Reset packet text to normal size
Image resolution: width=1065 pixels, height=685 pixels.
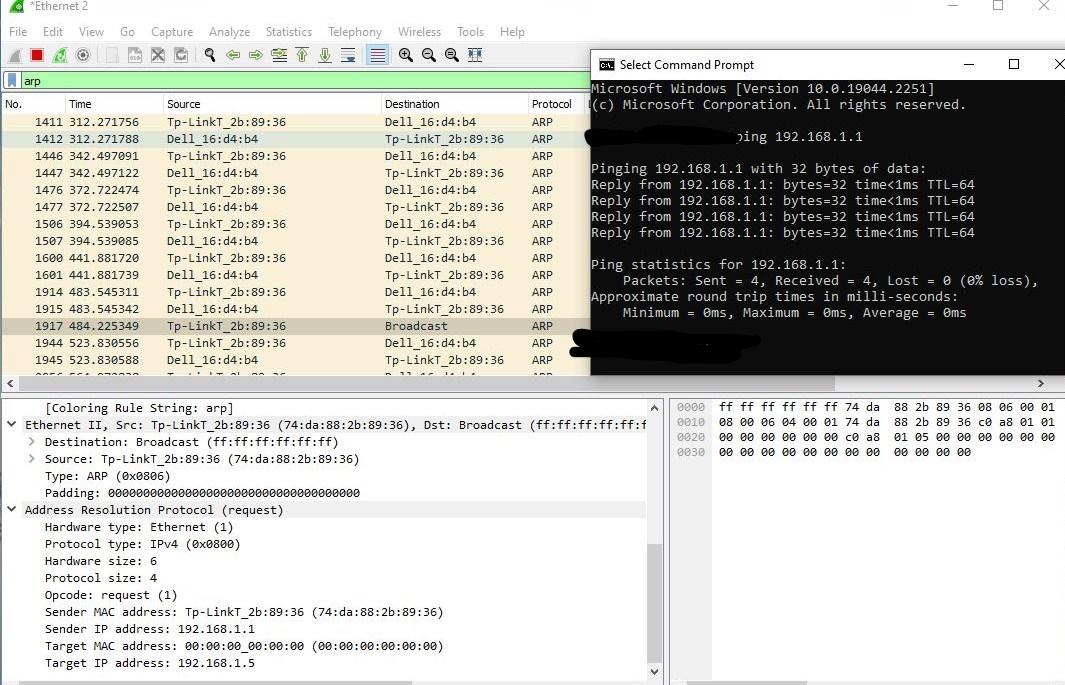(452, 56)
